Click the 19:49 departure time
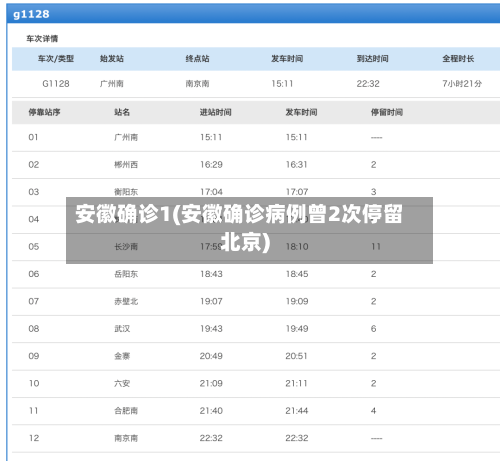The image size is (500, 461). [297, 328]
